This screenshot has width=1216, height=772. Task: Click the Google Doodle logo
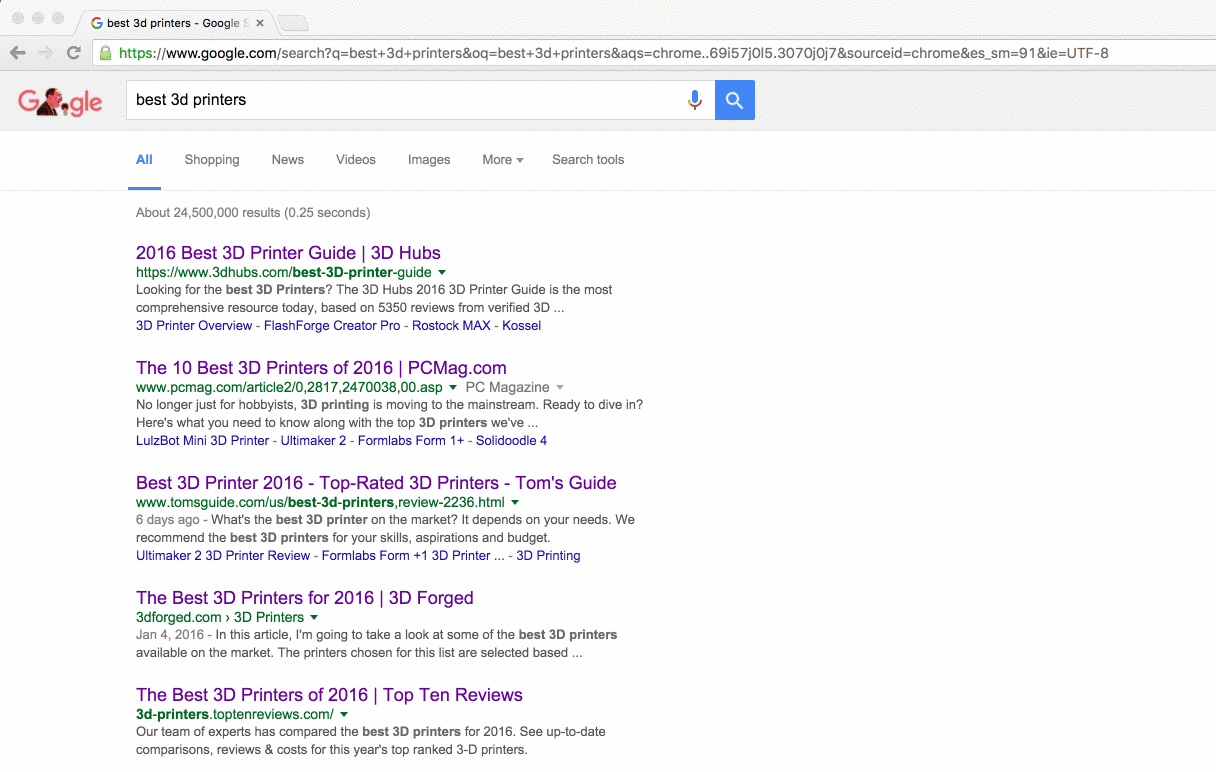point(60,100)
